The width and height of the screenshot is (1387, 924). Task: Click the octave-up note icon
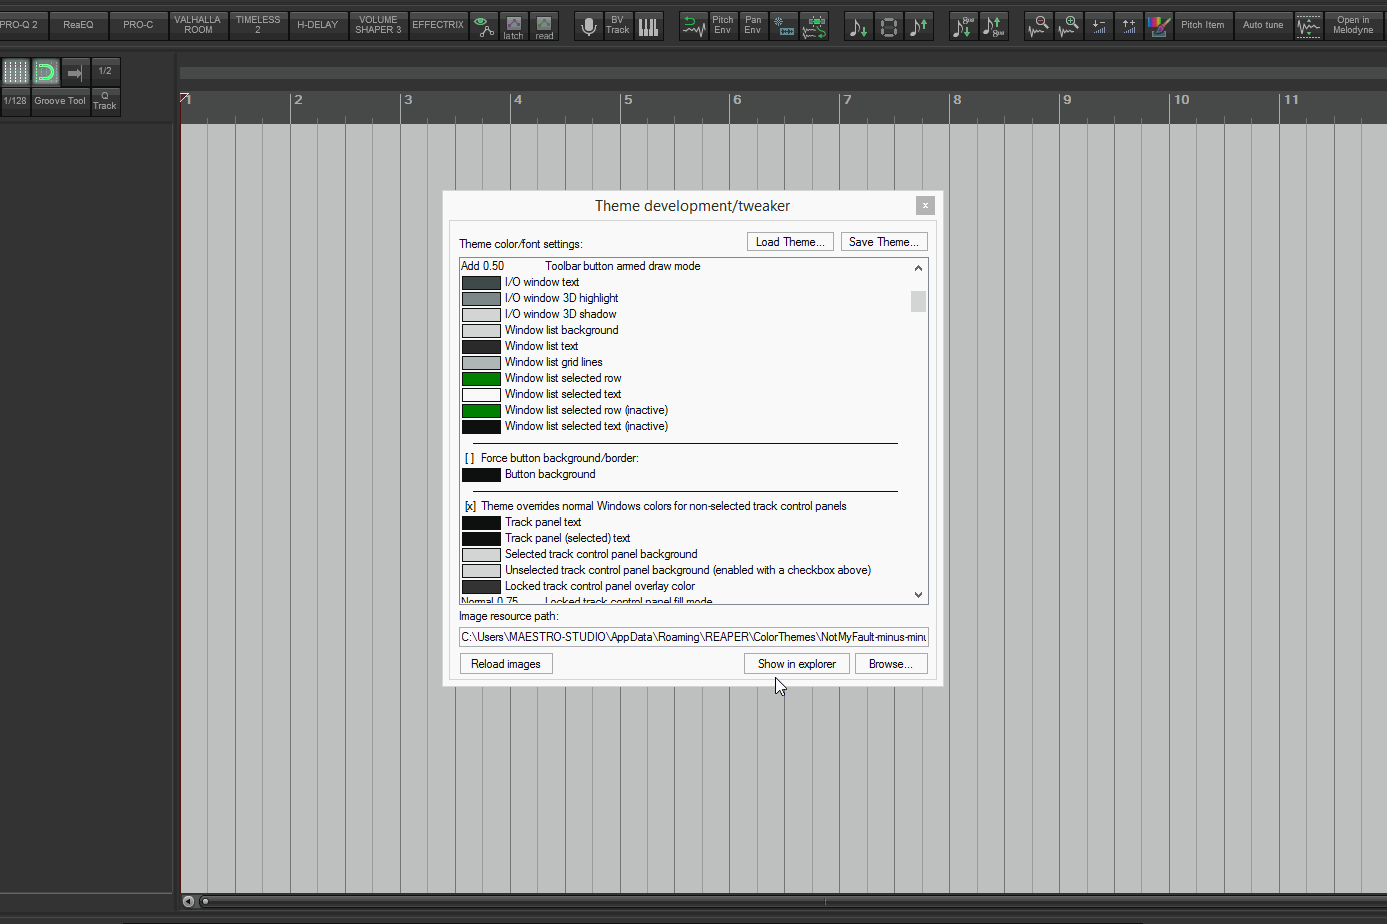click(993, 26)
